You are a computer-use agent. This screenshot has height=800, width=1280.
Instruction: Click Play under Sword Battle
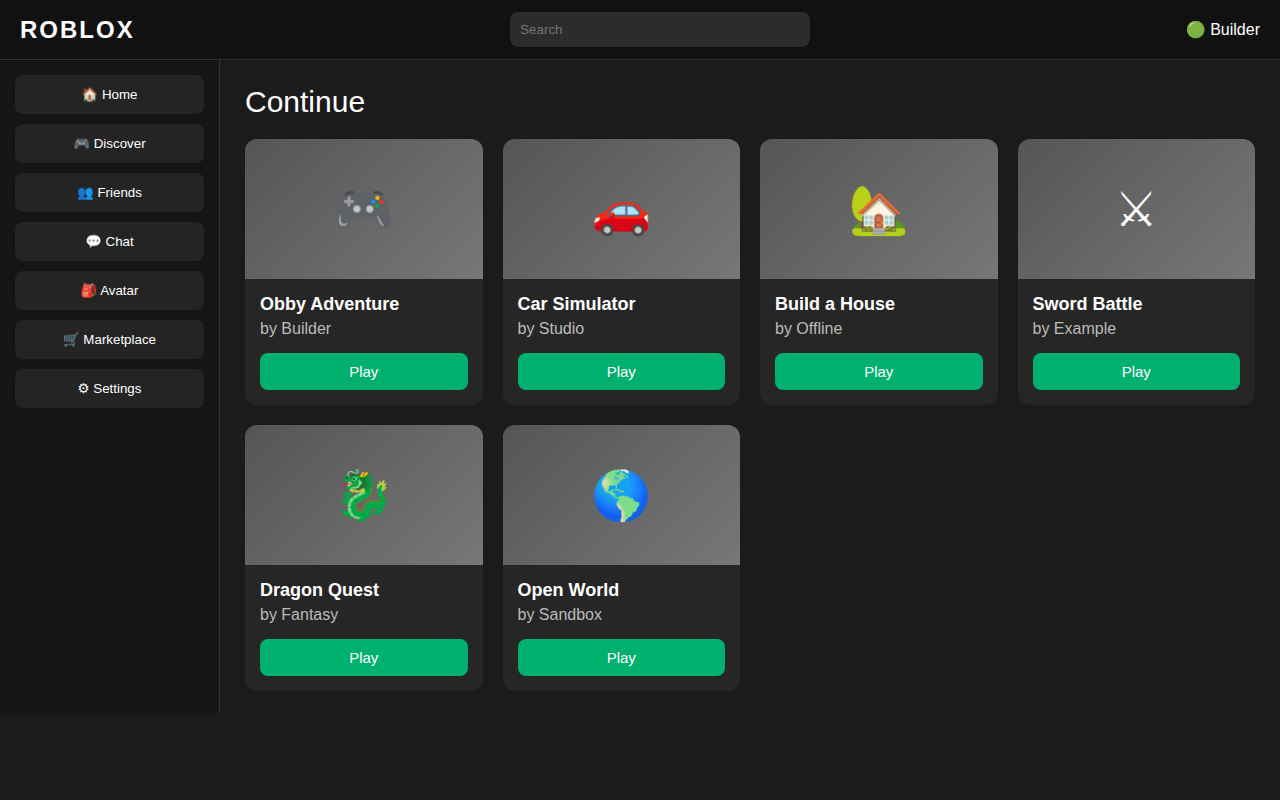pos(1136,371)
